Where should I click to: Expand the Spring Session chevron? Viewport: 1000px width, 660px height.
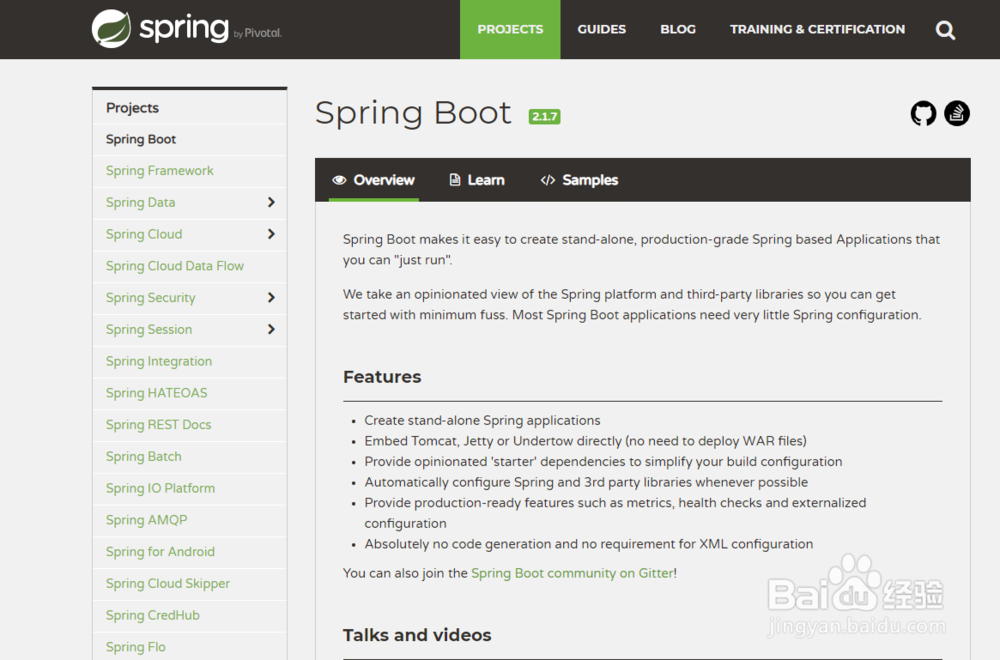click(271, 330)
